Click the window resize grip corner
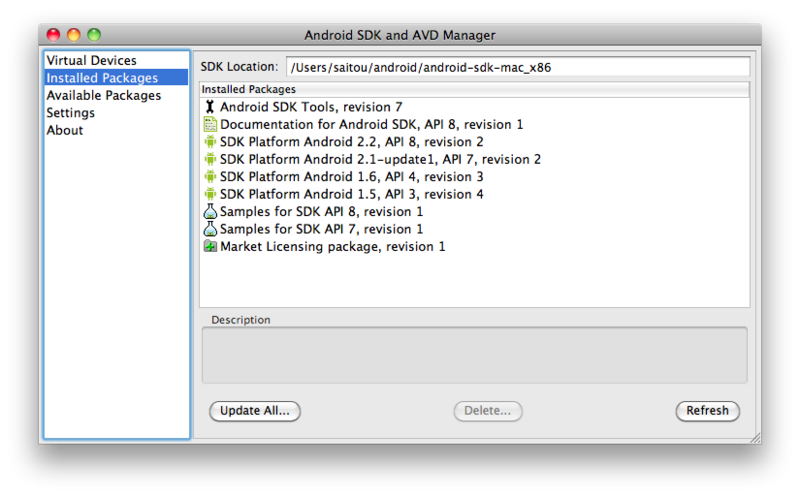The image size is (800, 497). pos(755,438)
